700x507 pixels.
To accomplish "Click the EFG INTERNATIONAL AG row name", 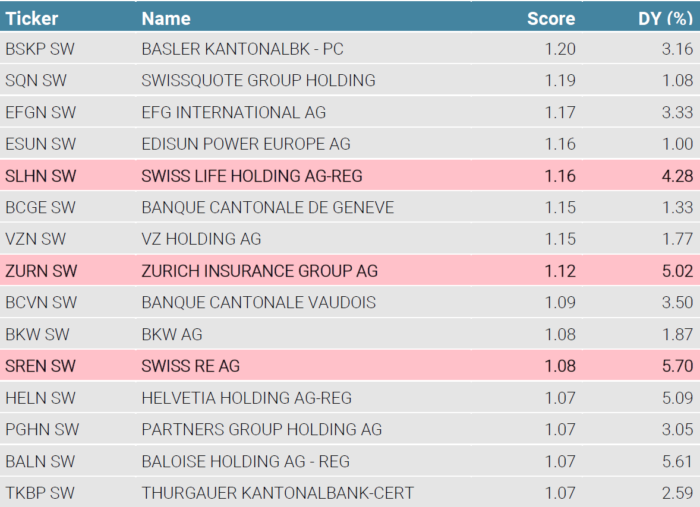I will pyautogui.click(x=234, y=112).
